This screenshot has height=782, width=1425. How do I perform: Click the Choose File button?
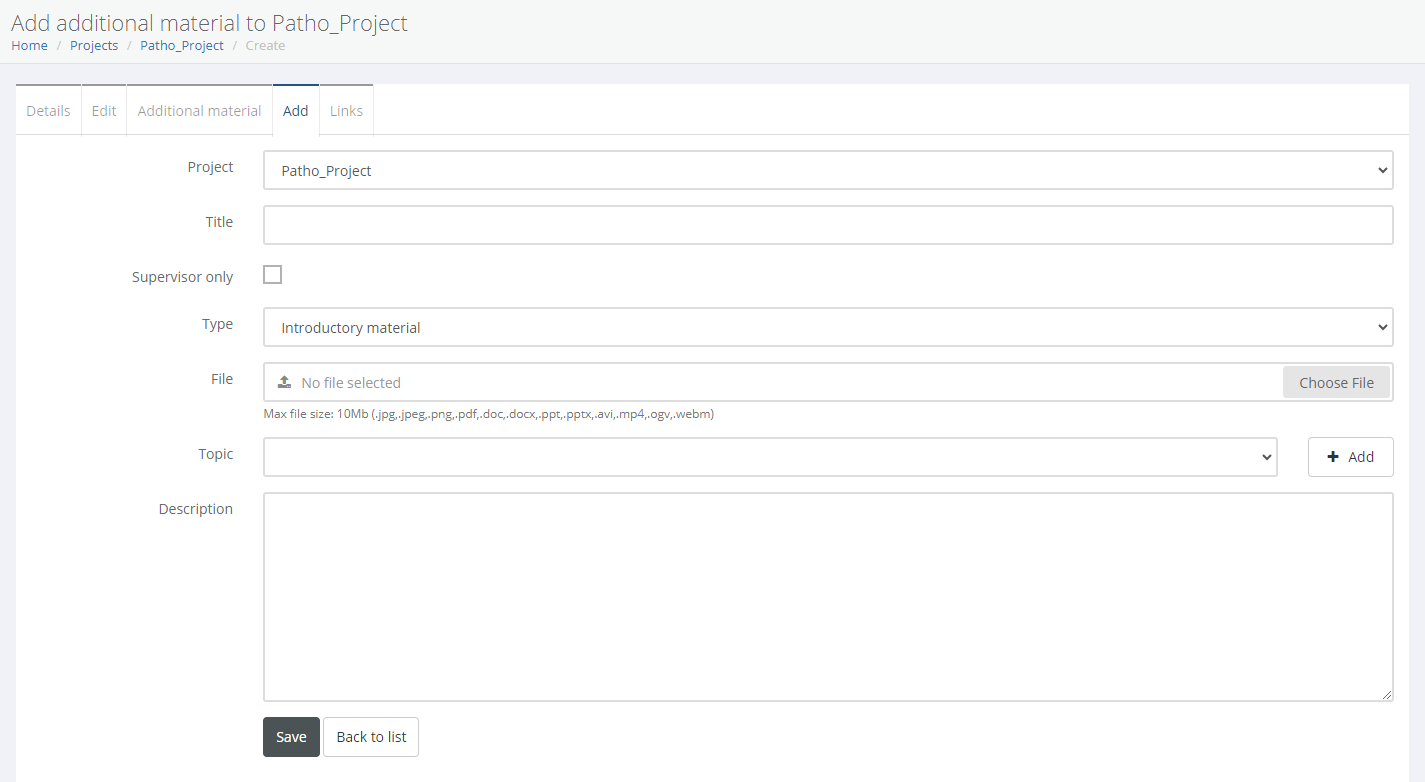coord(1336,382)
